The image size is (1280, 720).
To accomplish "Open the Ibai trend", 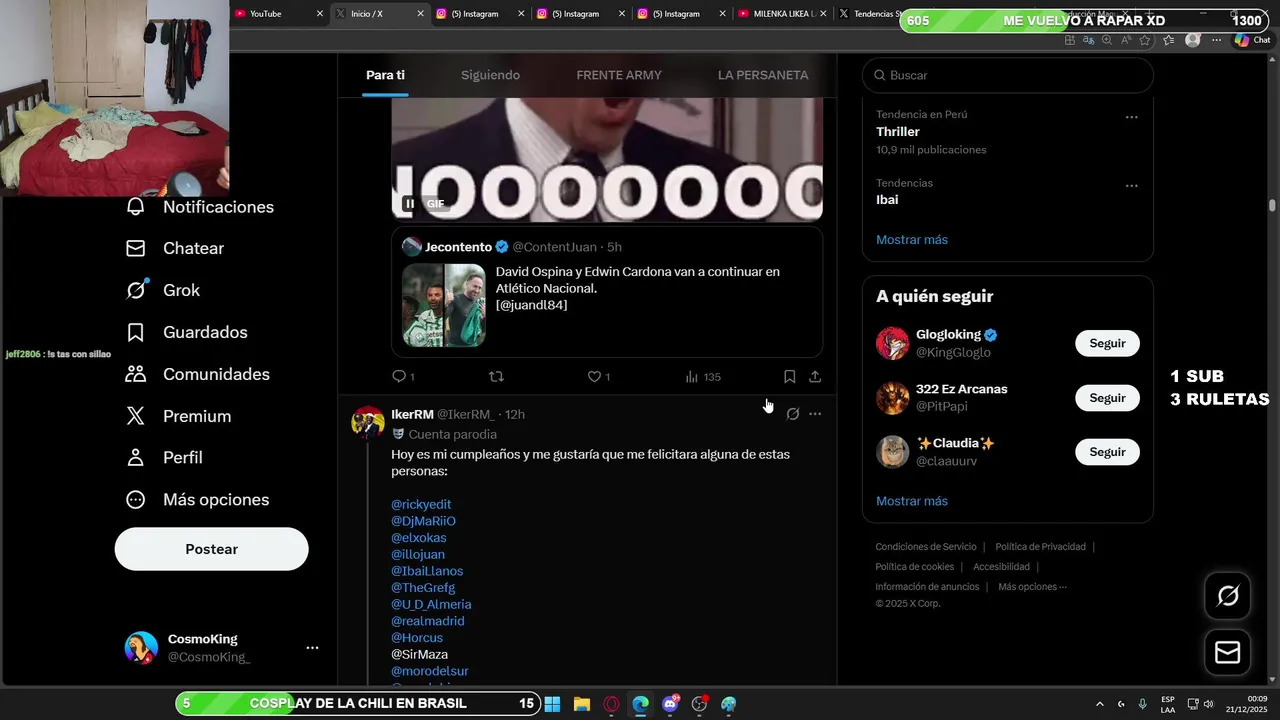I will [x=887, y=200].
